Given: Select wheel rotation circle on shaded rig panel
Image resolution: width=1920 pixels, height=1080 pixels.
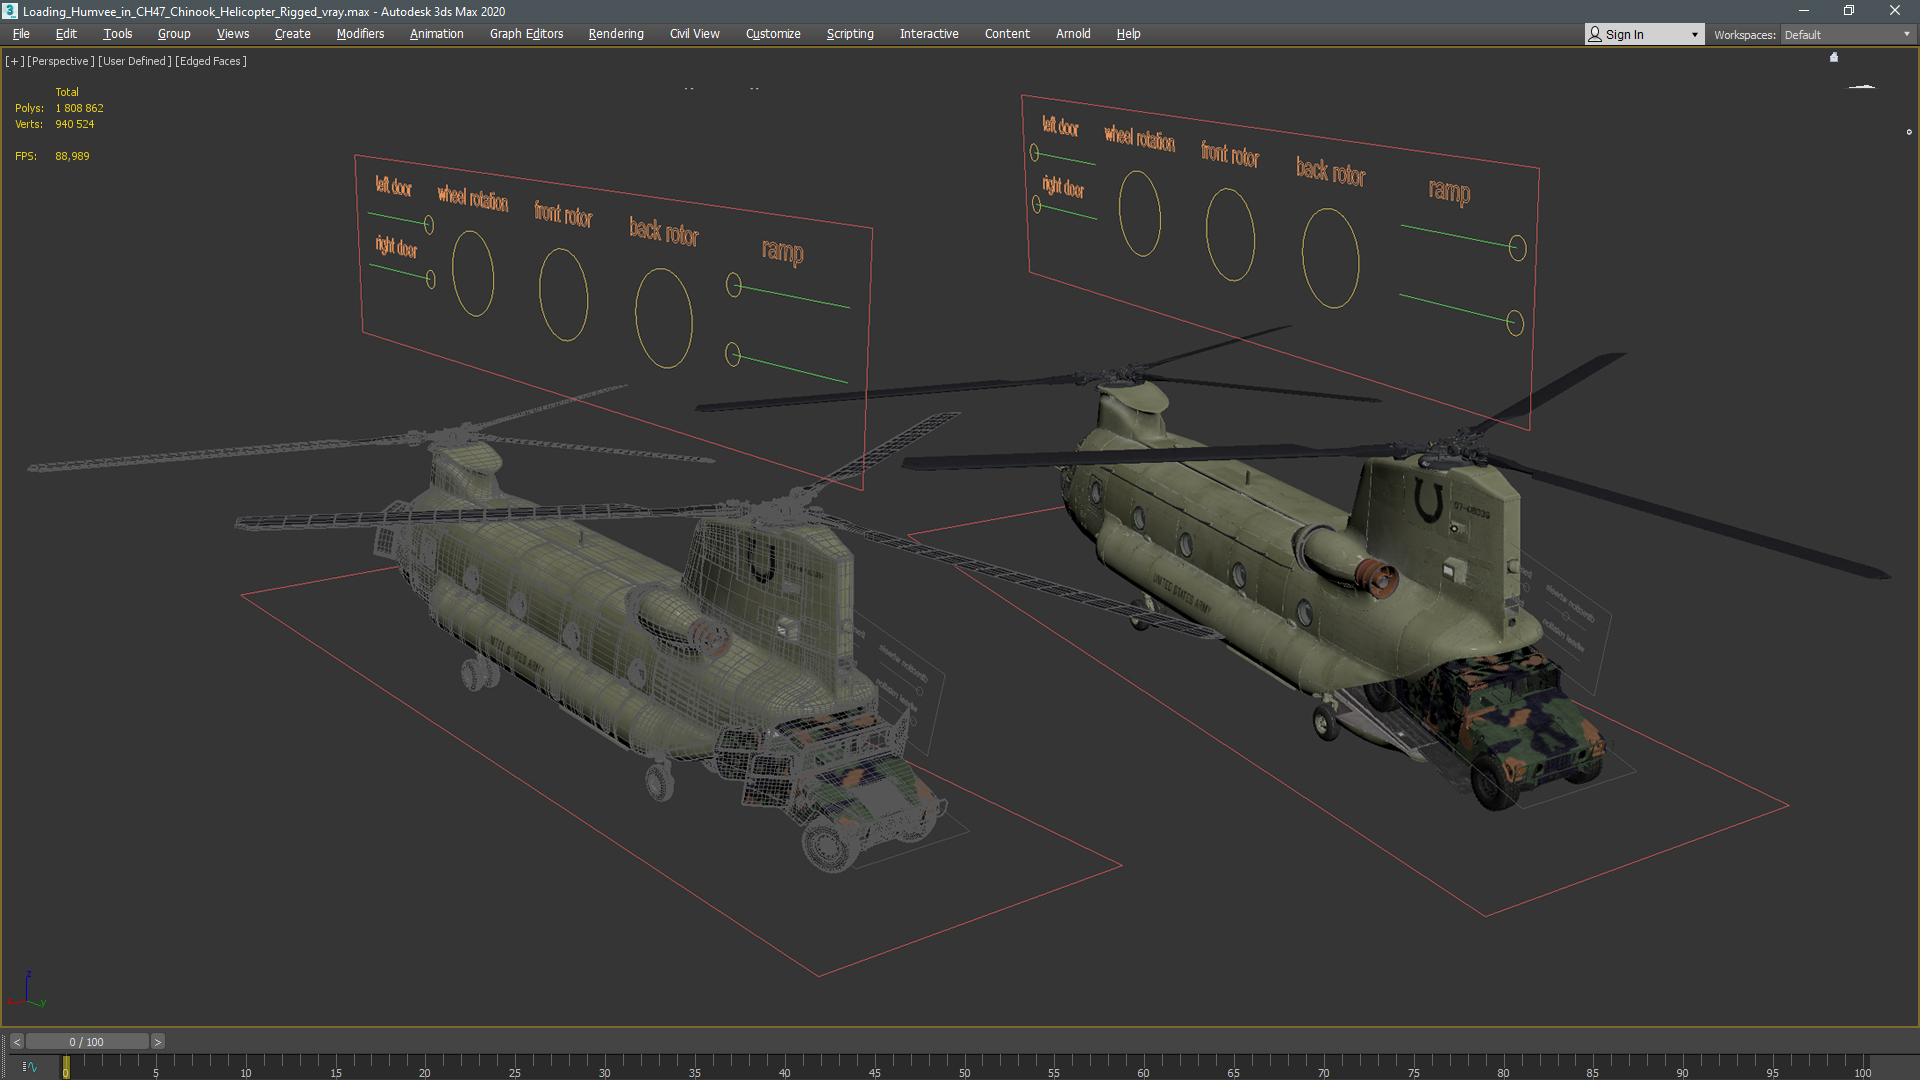Looking at the screenshot, I should coord(1140,213).
